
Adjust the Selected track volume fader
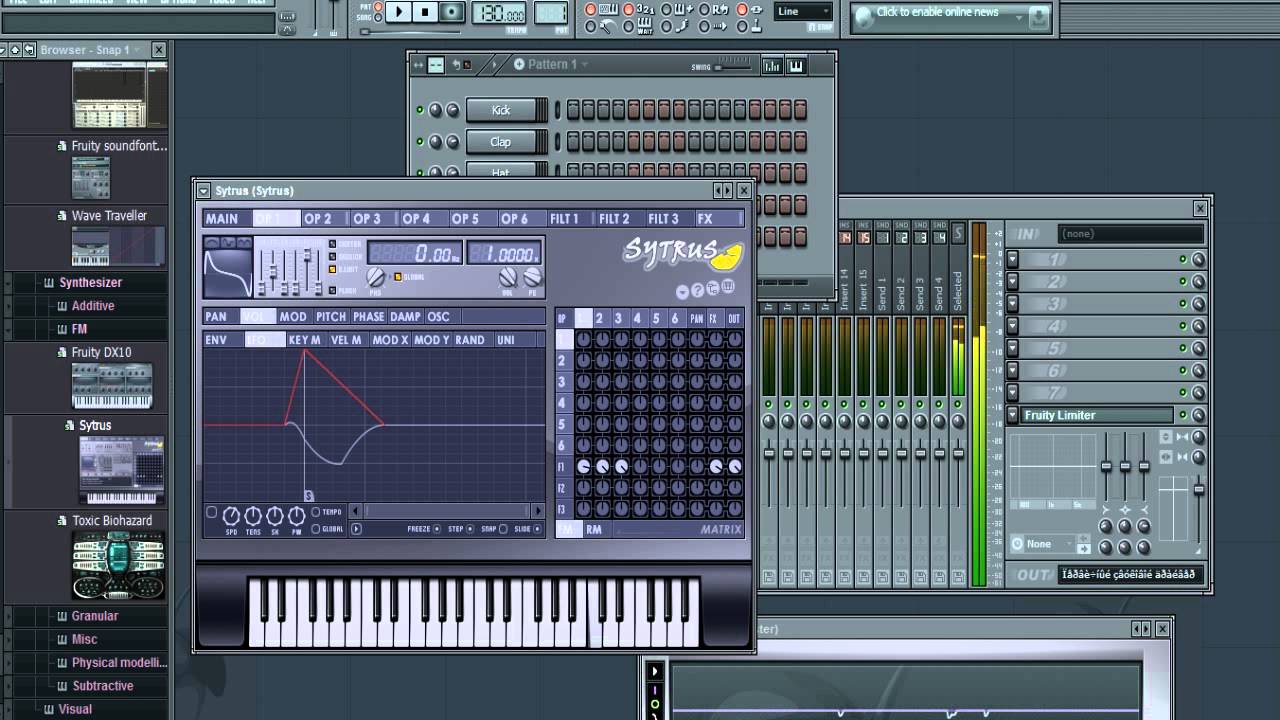coord(958,455)
